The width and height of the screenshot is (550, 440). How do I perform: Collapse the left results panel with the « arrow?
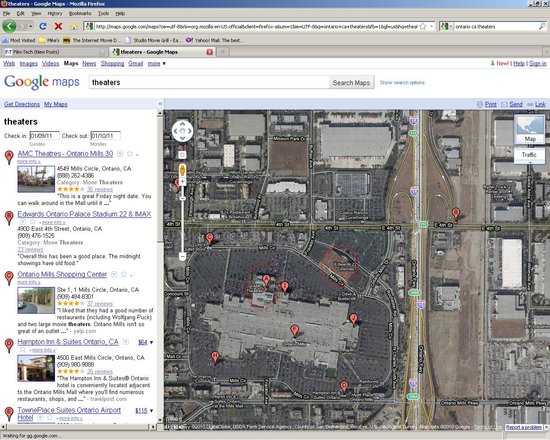pyautogui.click(x=160, y=104)
